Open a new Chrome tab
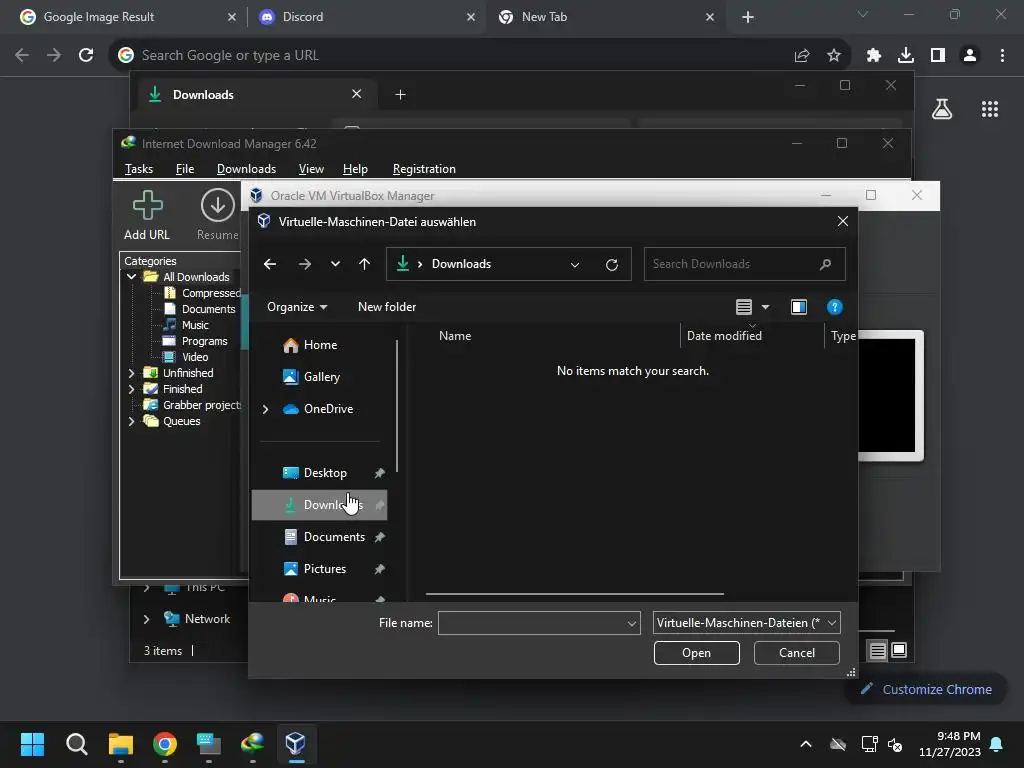 pos(748,18)
